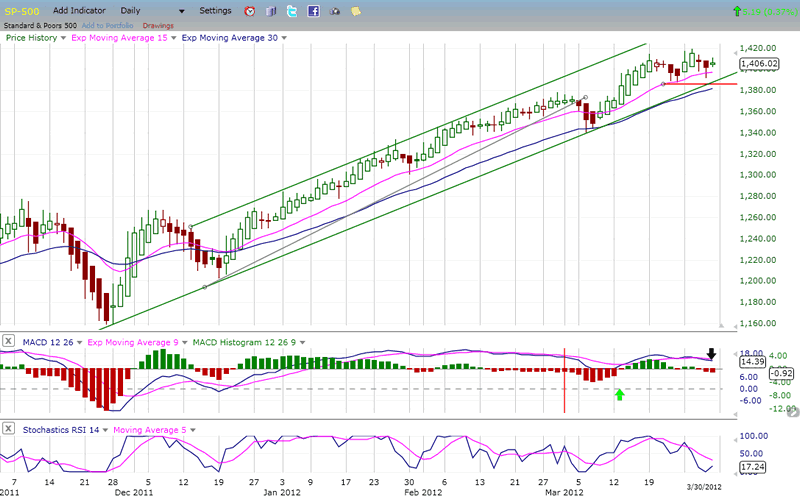Click the alarm clock alert icon
Viewport: 800px width, 497px height.
[x=249, y=11]
